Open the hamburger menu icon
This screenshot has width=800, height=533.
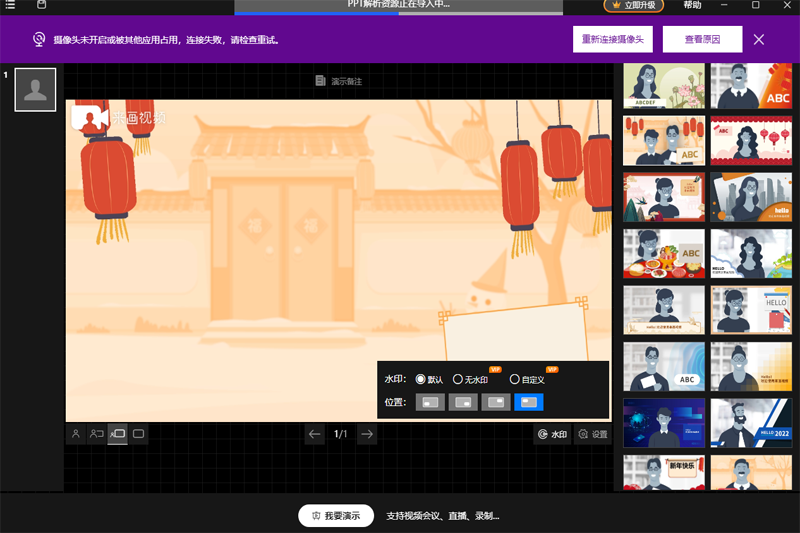coord(10,5)
